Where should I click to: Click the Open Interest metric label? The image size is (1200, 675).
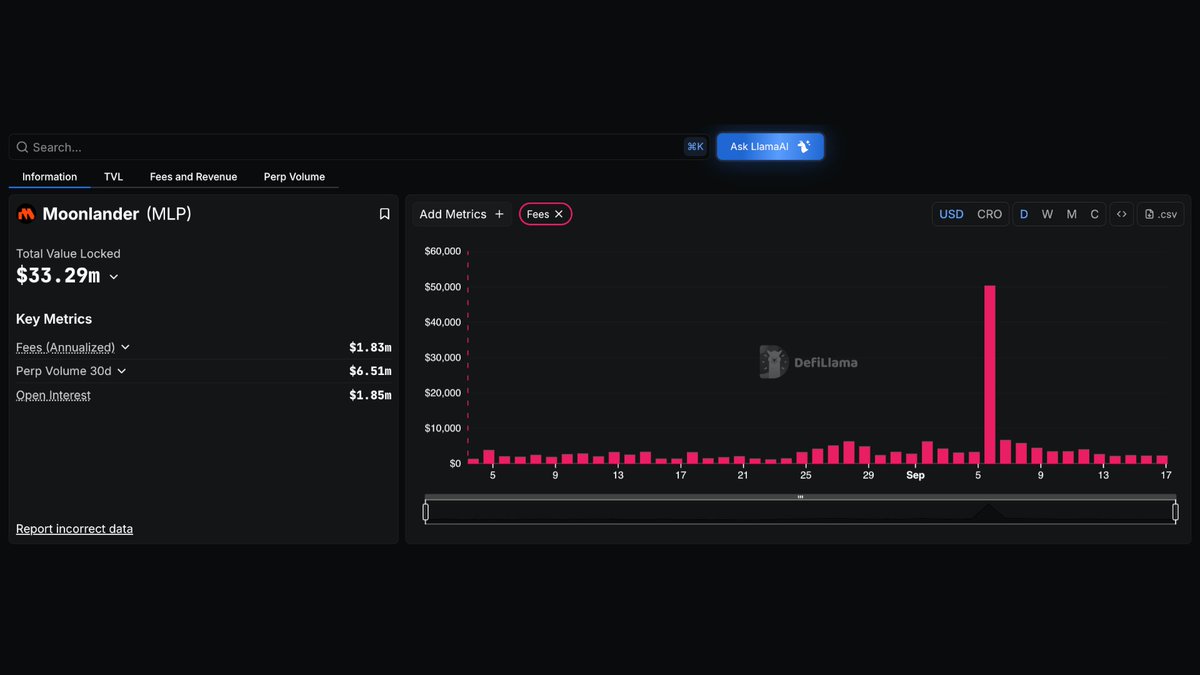coord(53,395)
